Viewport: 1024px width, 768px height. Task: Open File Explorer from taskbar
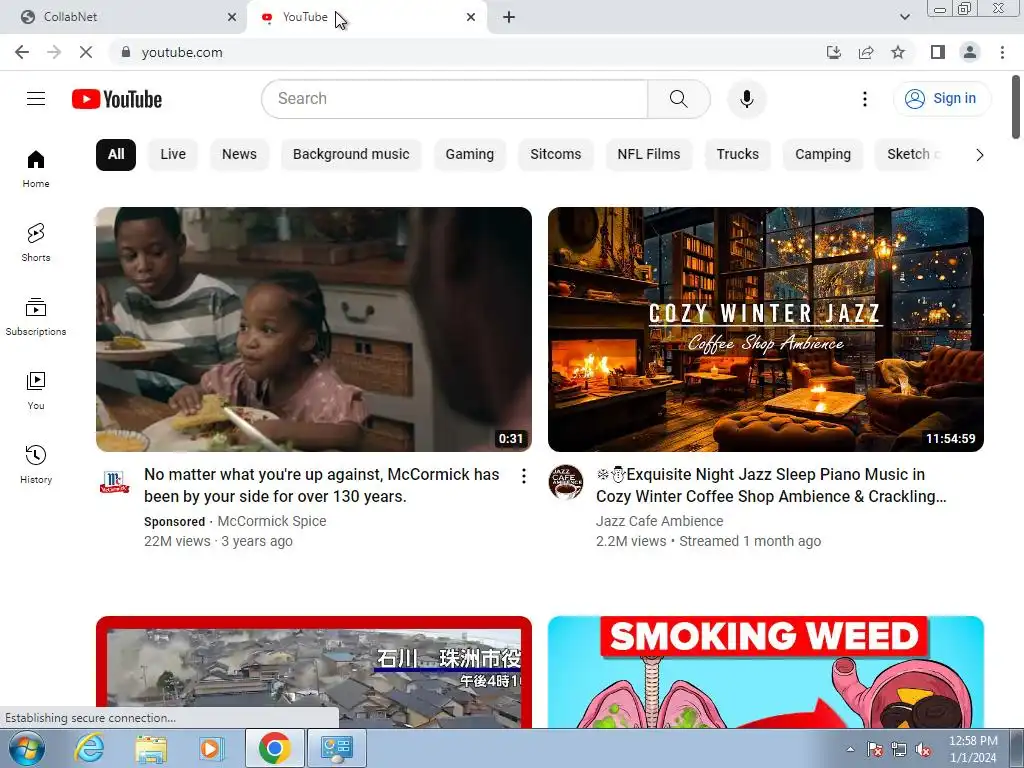pyautogui.click(x=151, y=748)
